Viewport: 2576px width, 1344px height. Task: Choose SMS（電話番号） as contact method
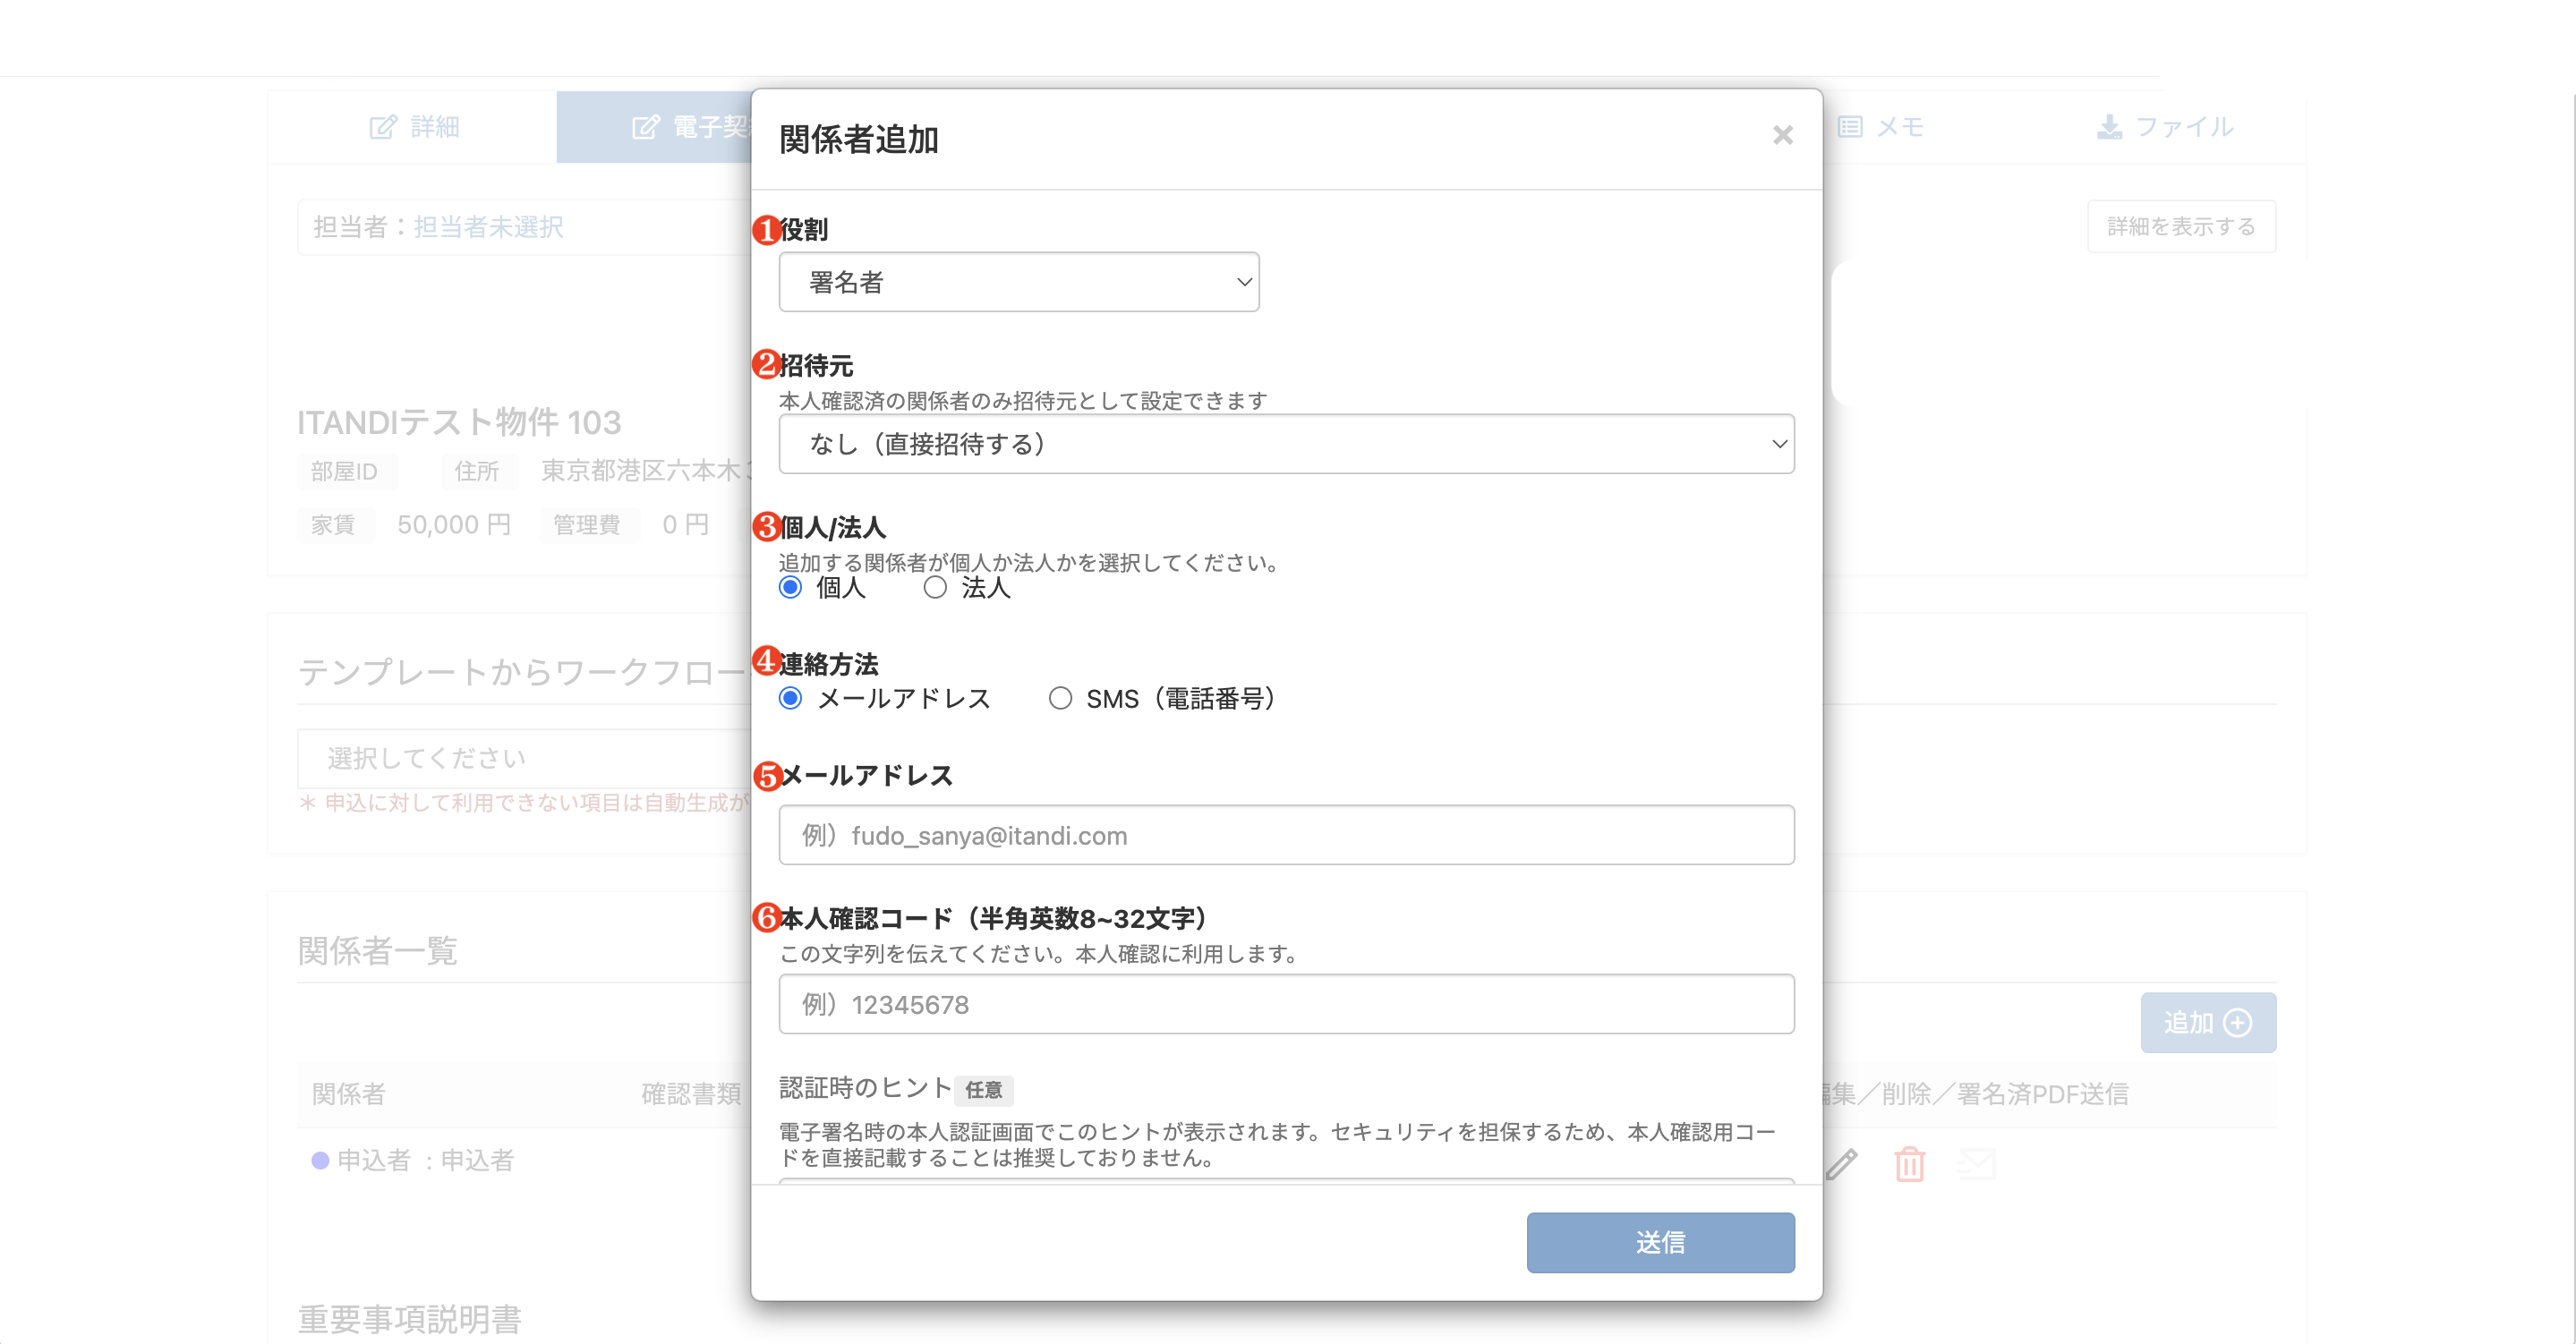pyautogui.click(x=1060, y=699)
